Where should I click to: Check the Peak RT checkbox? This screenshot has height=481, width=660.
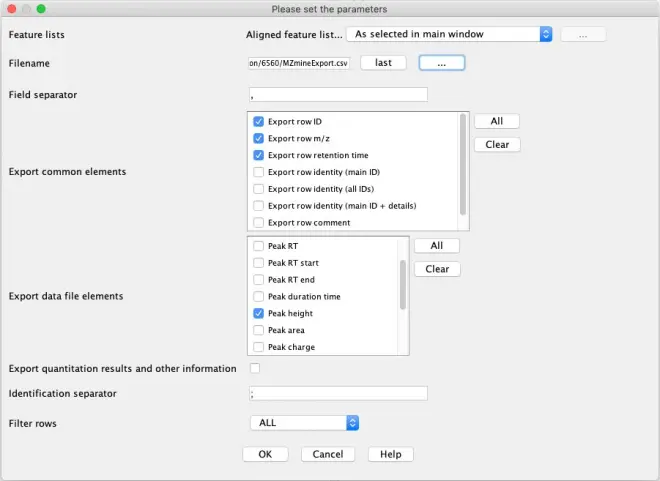pos(258,246)
